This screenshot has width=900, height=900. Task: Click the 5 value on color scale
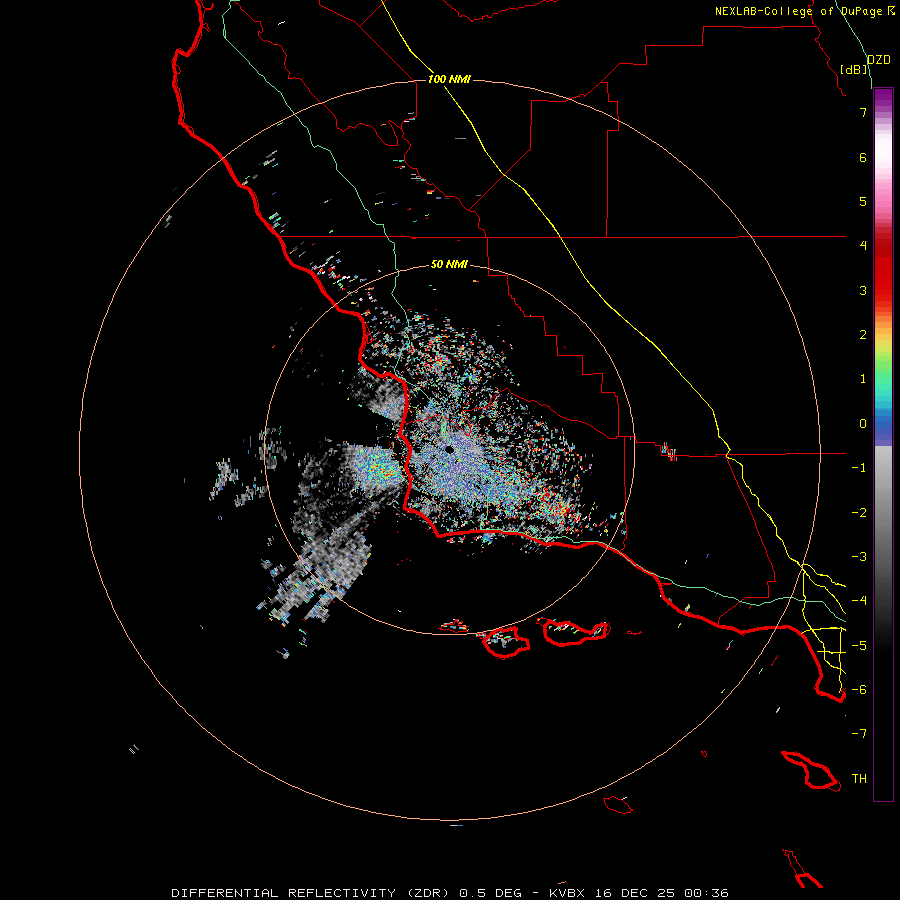pos(863,201)
